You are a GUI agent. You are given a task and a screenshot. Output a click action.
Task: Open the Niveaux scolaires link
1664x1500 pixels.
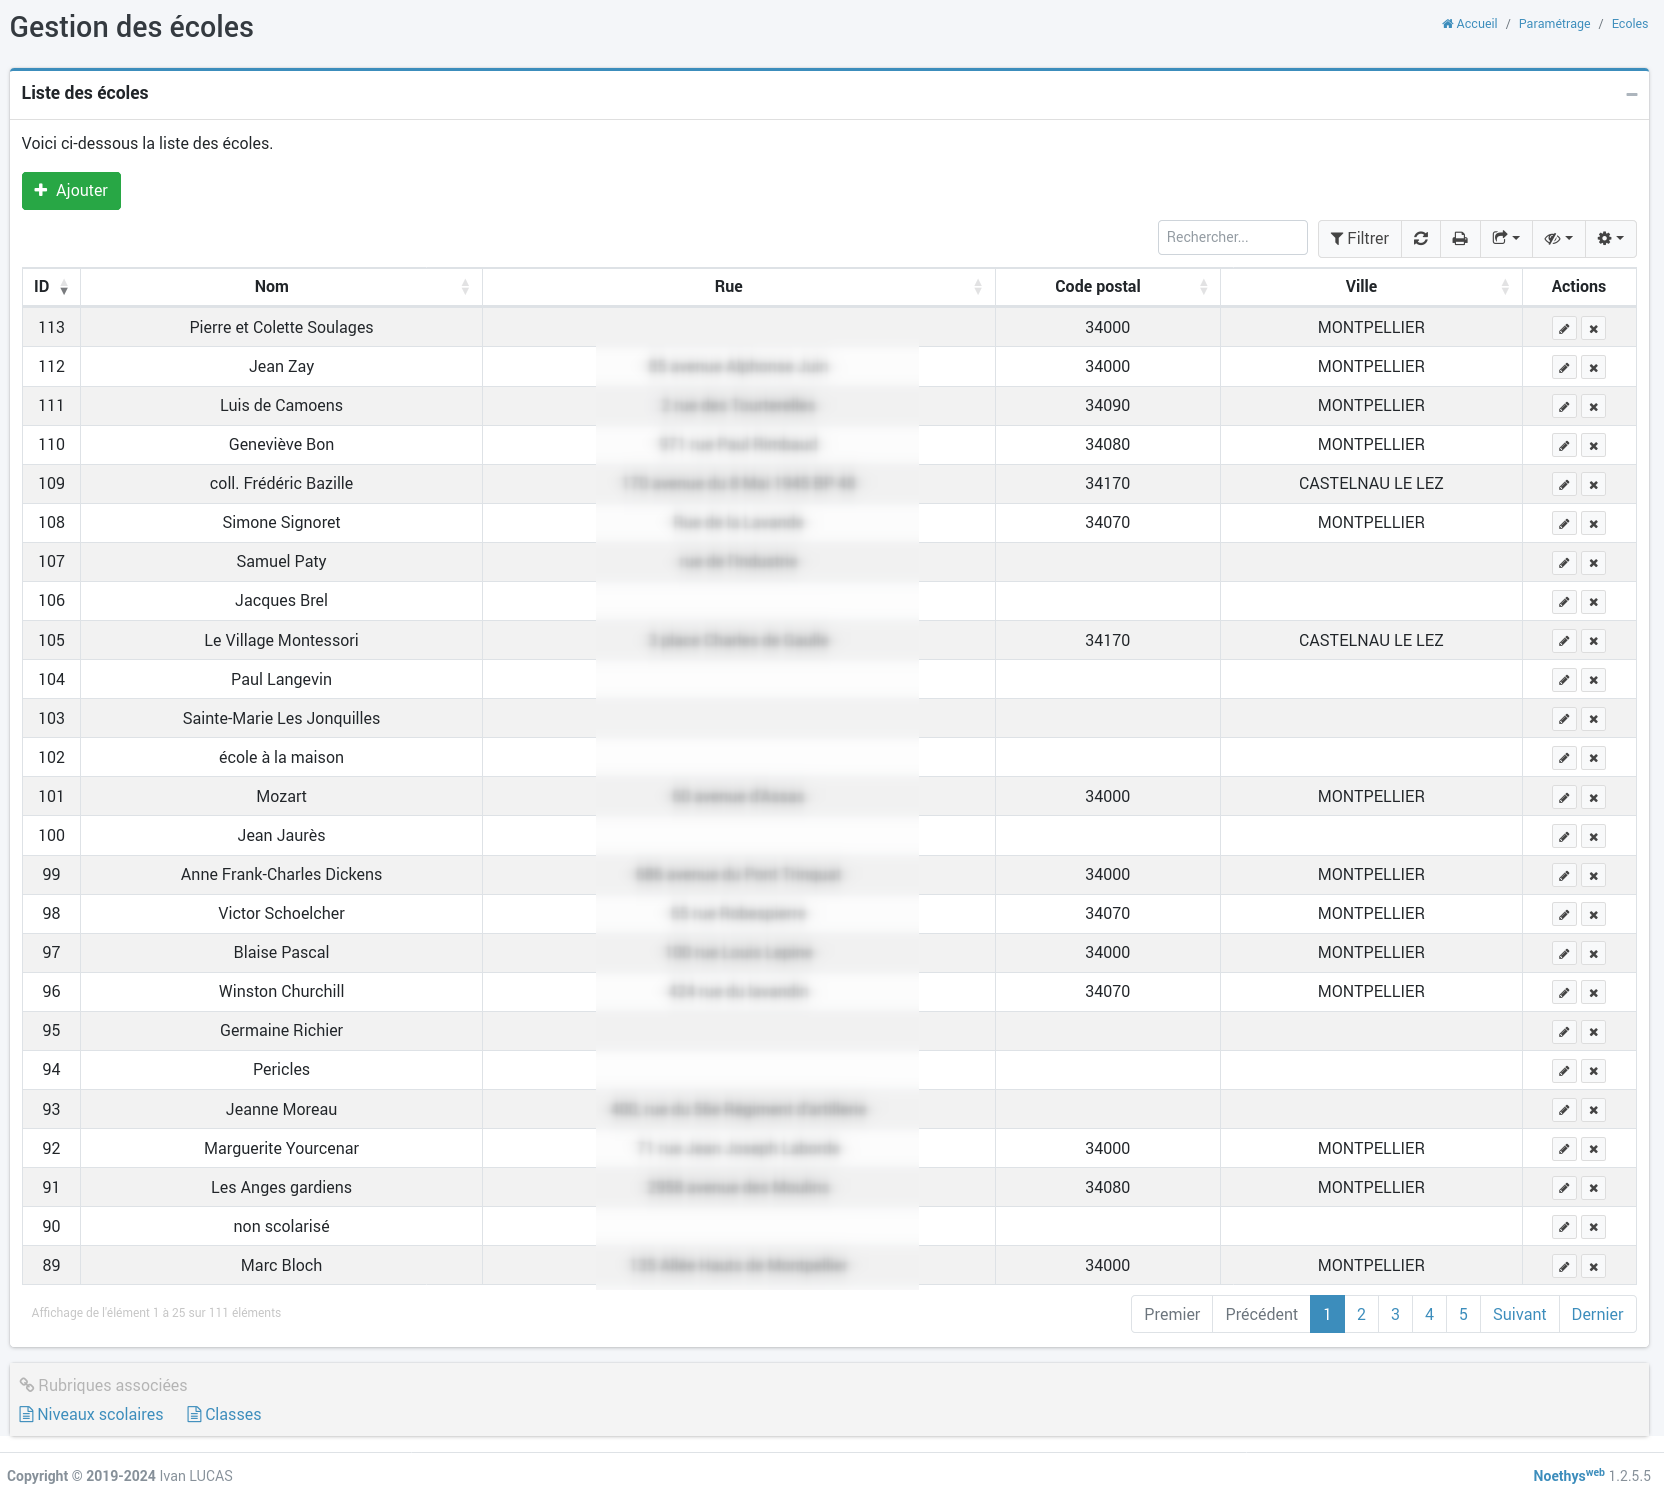100,1415
